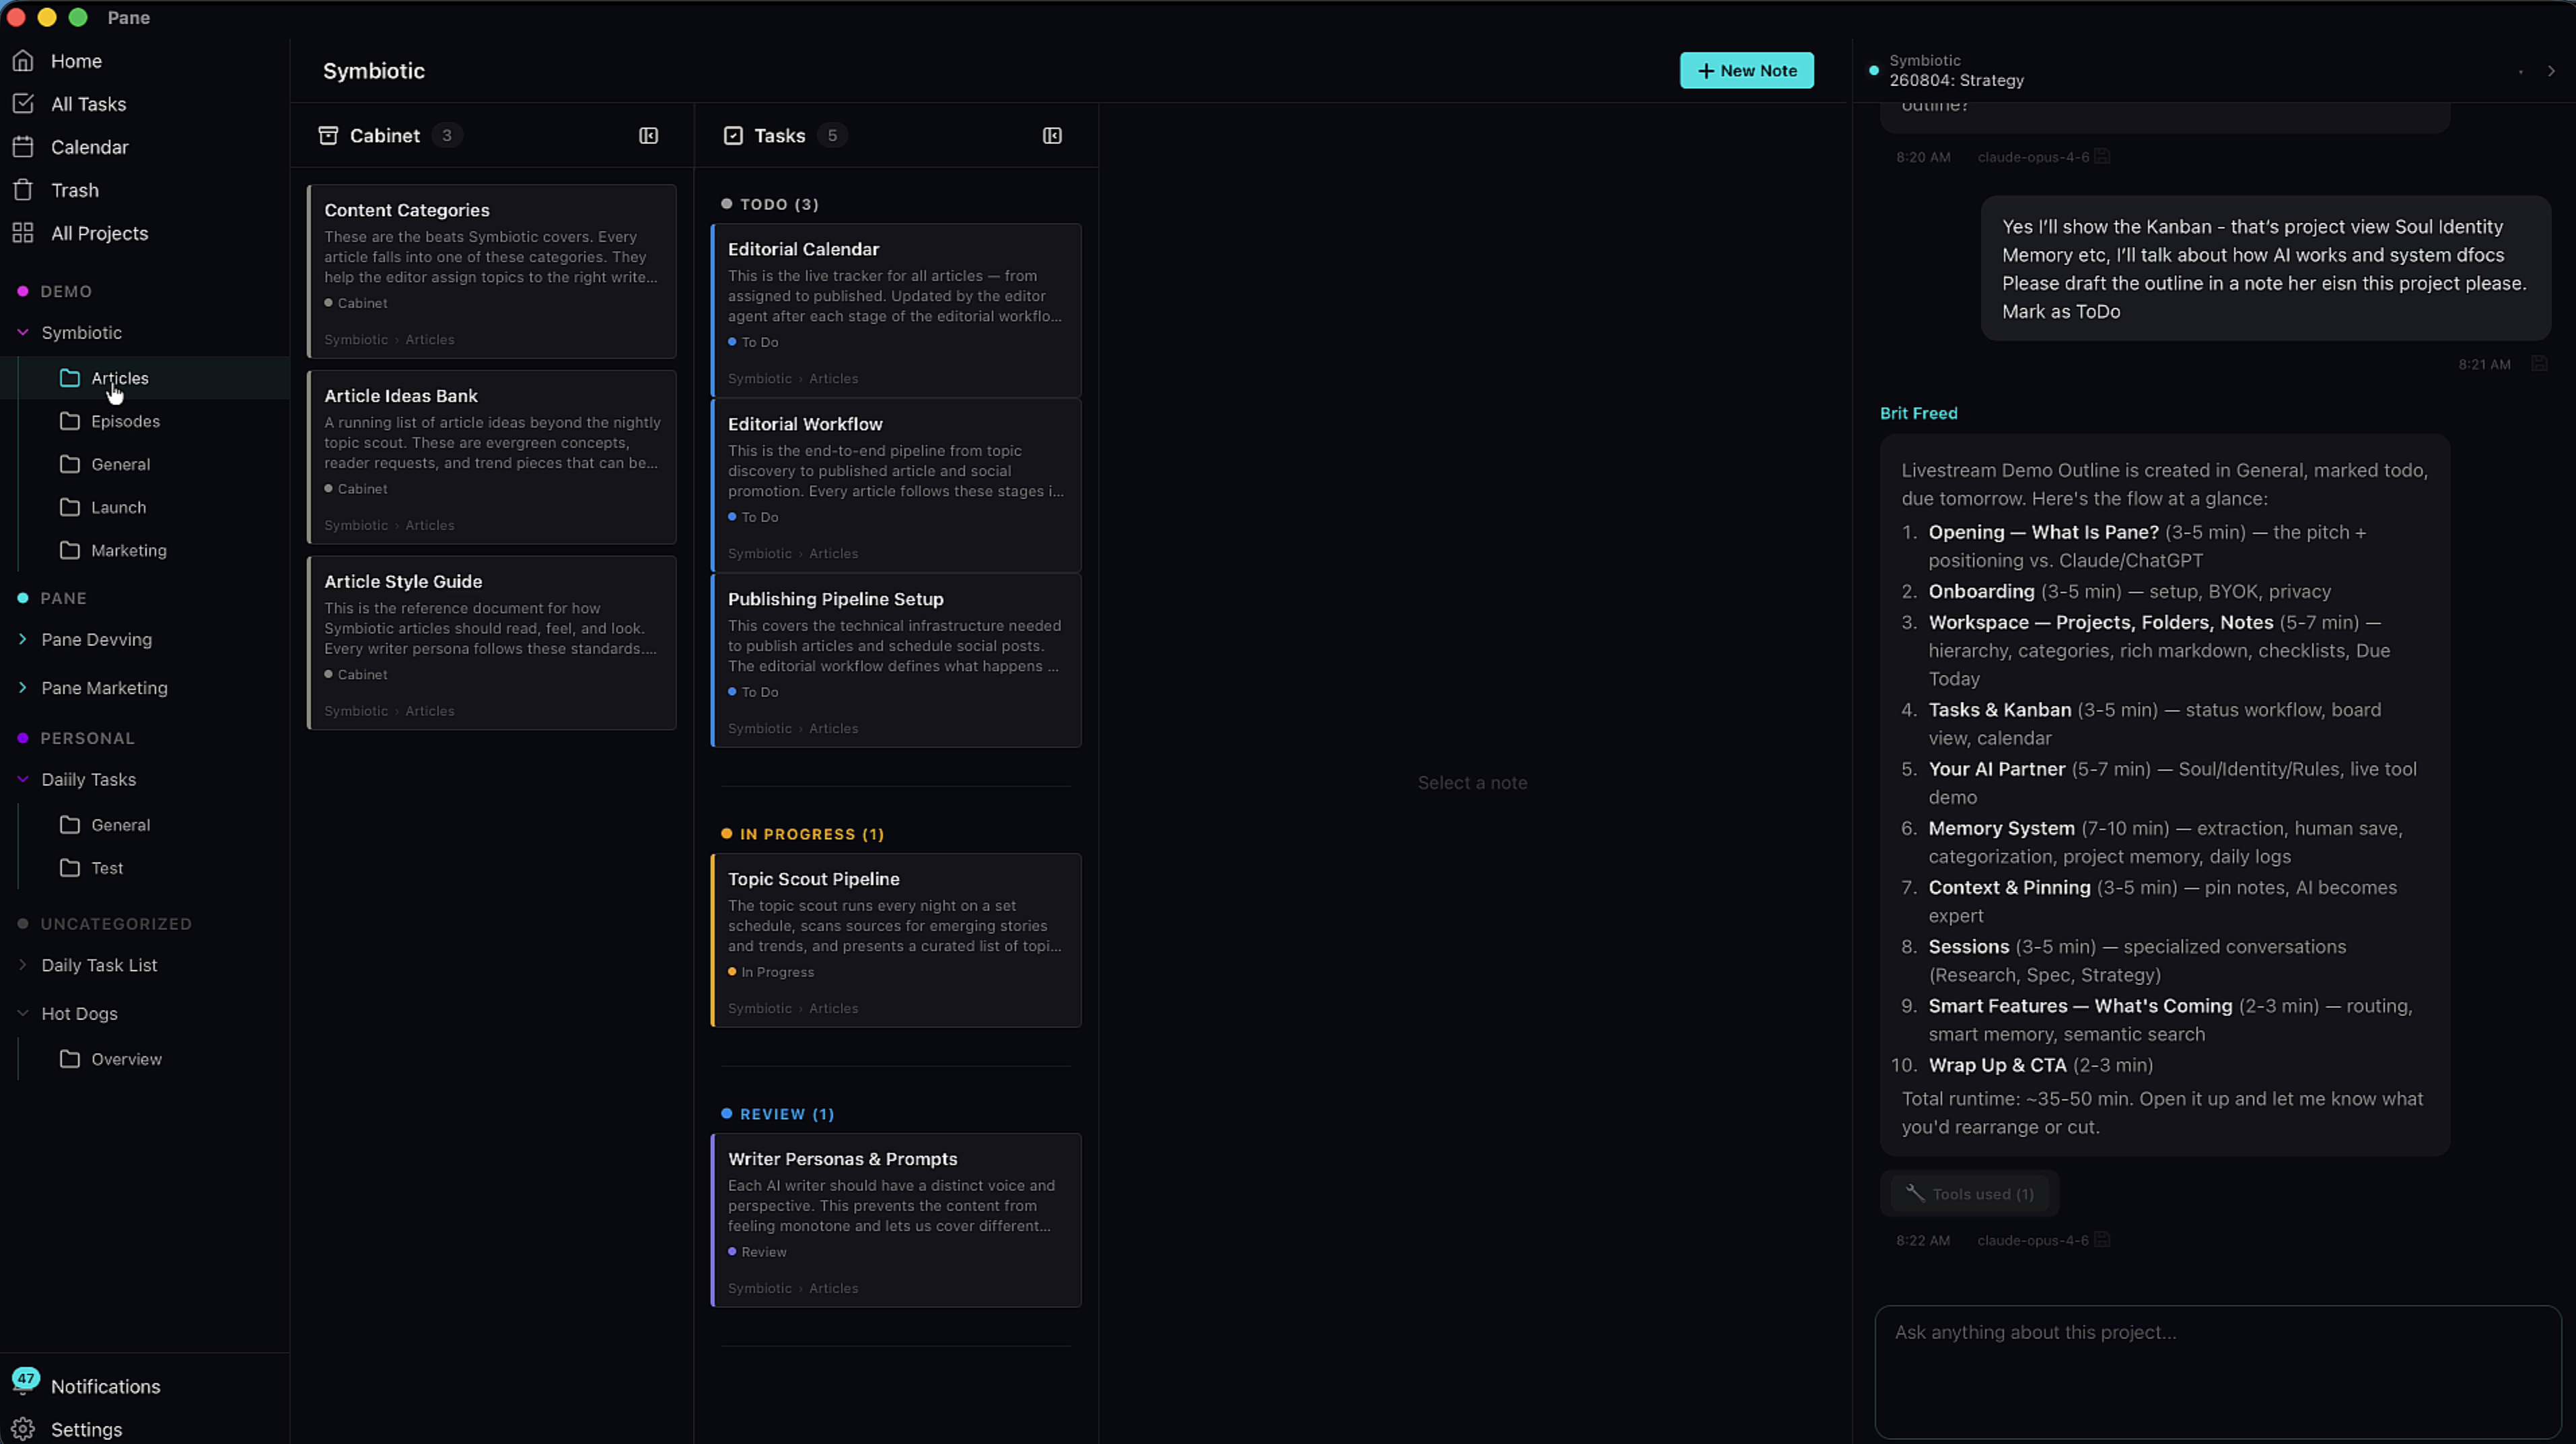The height and width of the screenshot is (1444, 2576).
Task: Open the Content Categories cabinet note
Action: 492,271
